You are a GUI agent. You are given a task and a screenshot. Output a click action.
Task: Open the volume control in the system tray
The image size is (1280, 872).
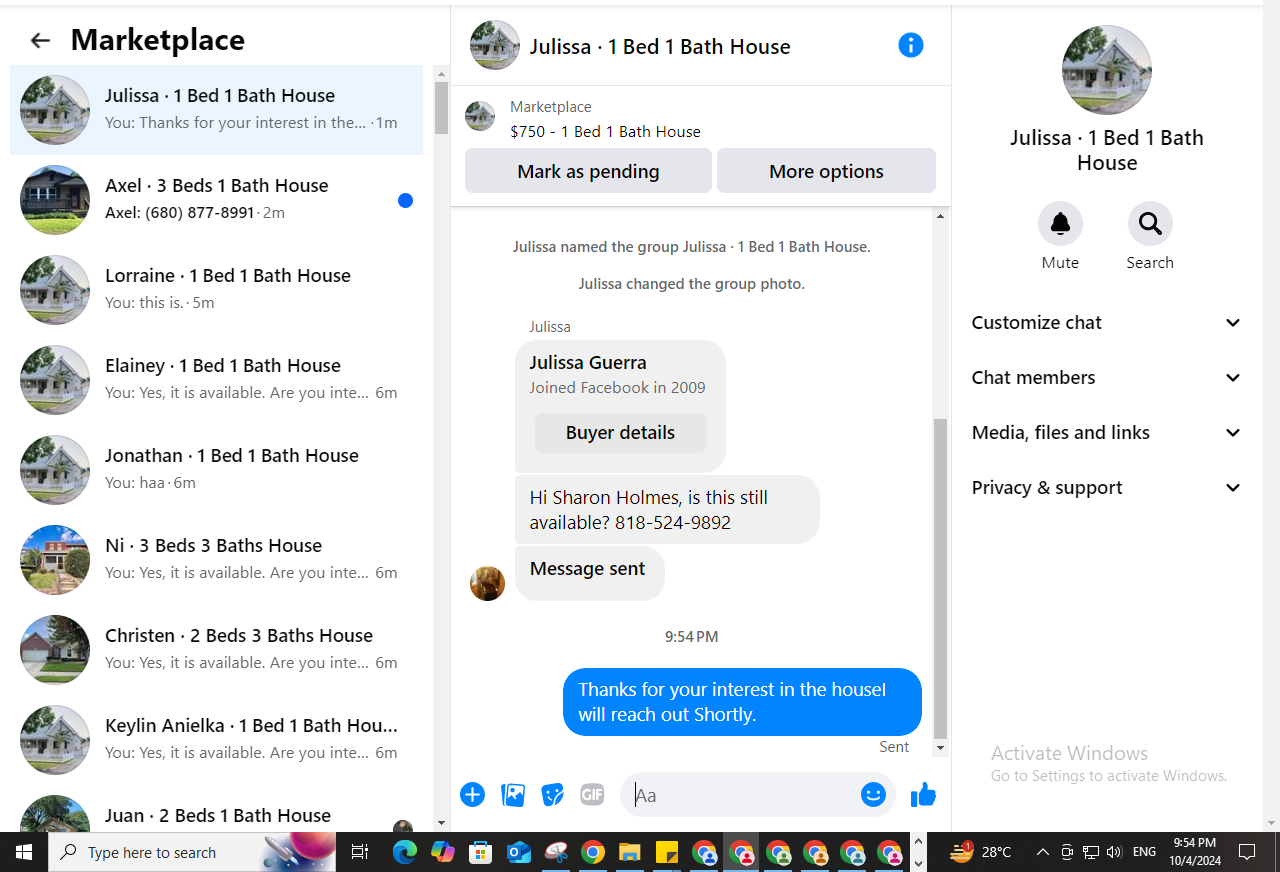[x=1114, y=852]
